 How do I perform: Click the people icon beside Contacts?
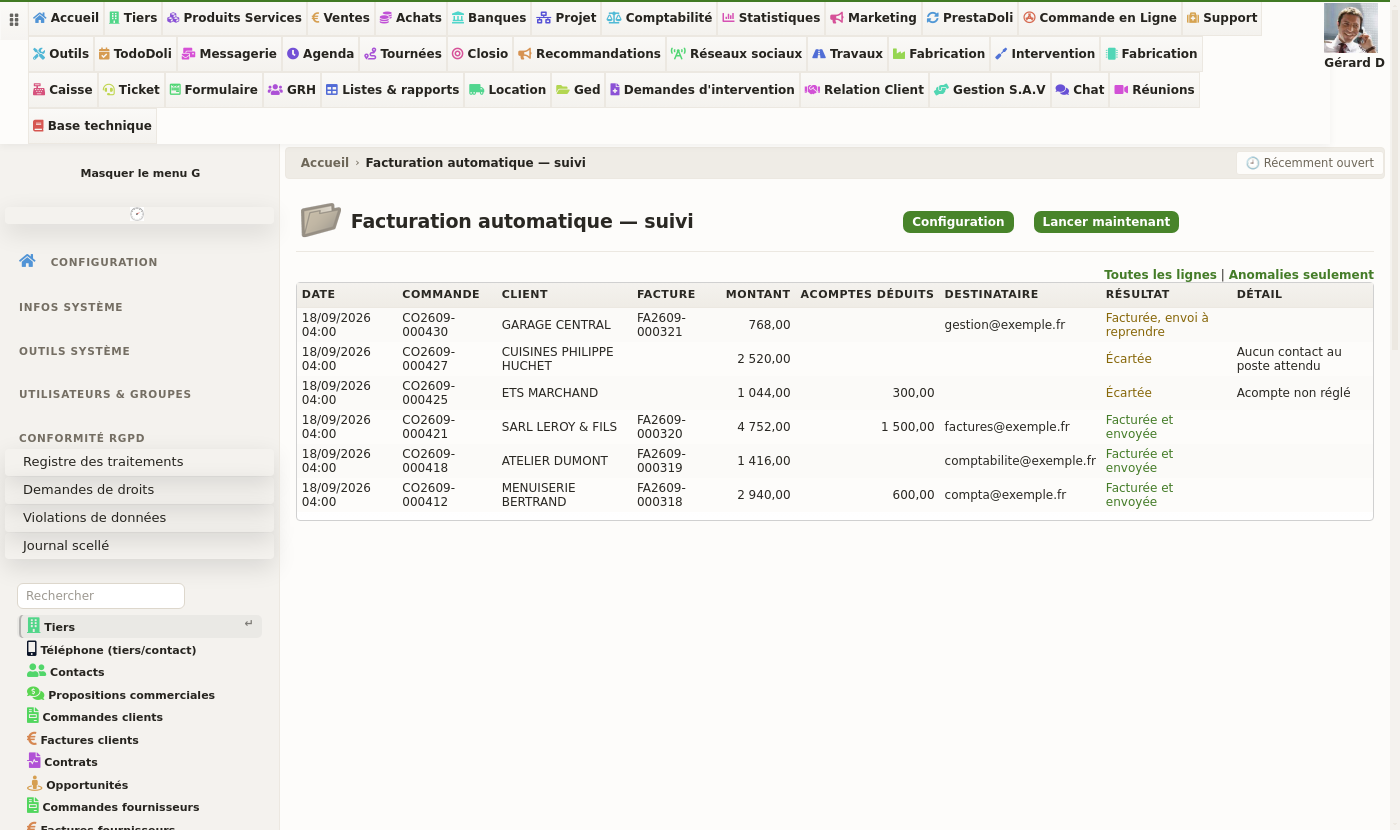point(36,671)
